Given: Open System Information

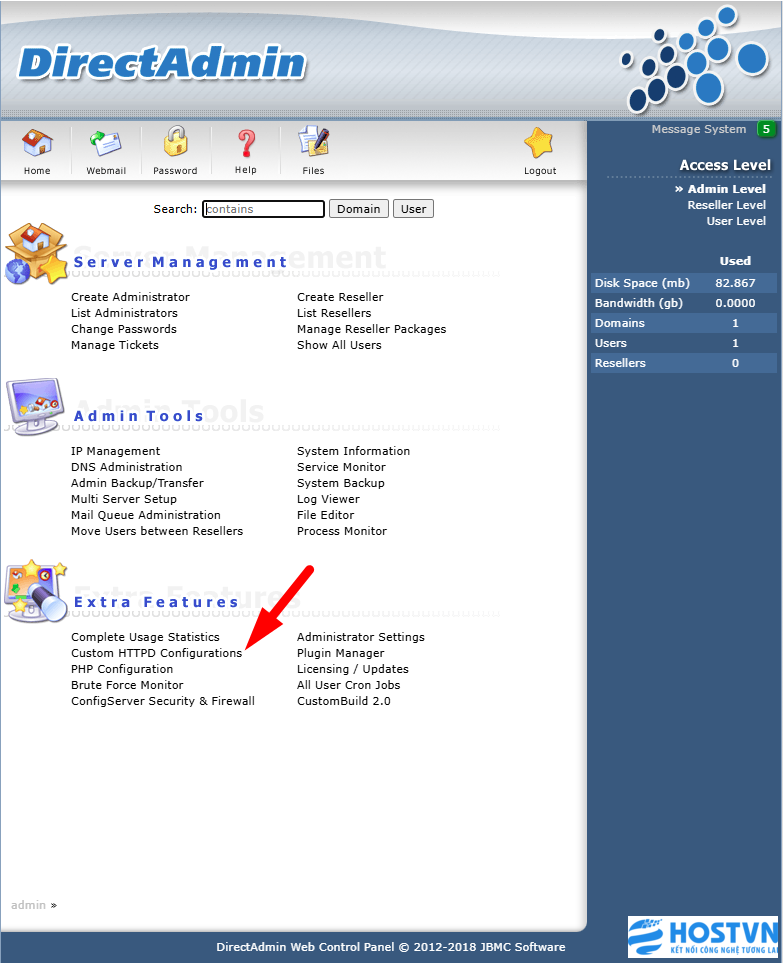Looking at the screenshot, I should point(354,451).
